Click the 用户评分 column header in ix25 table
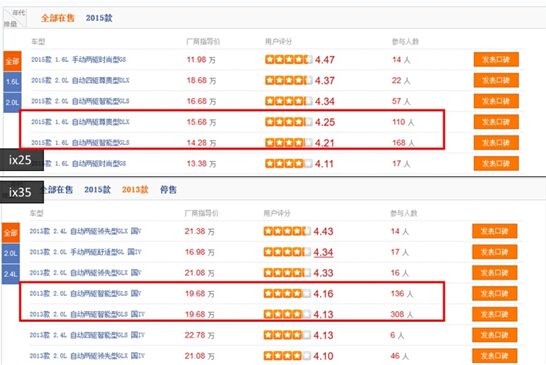This screenshot has height=365, width=546. point(278,42)
